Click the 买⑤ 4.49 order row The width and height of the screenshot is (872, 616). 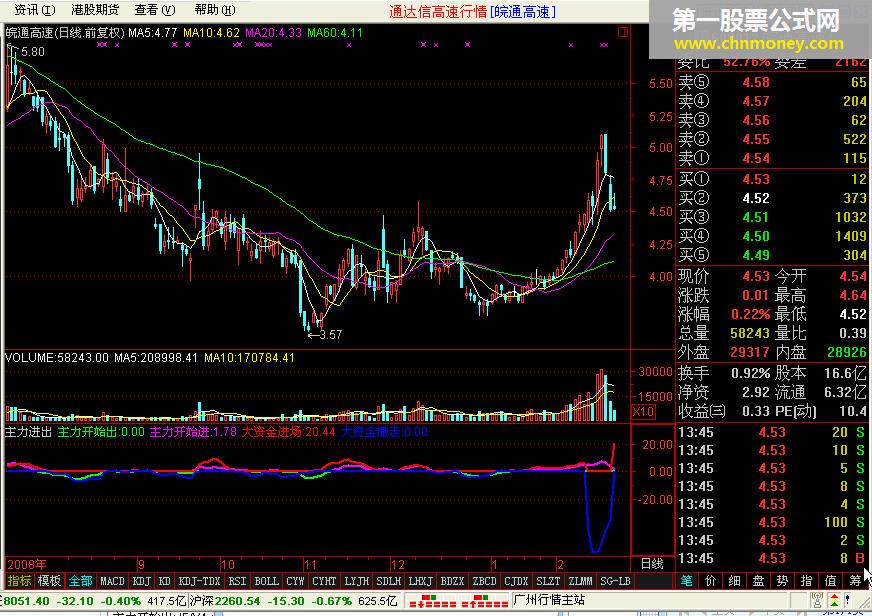(x=772, y=255)
